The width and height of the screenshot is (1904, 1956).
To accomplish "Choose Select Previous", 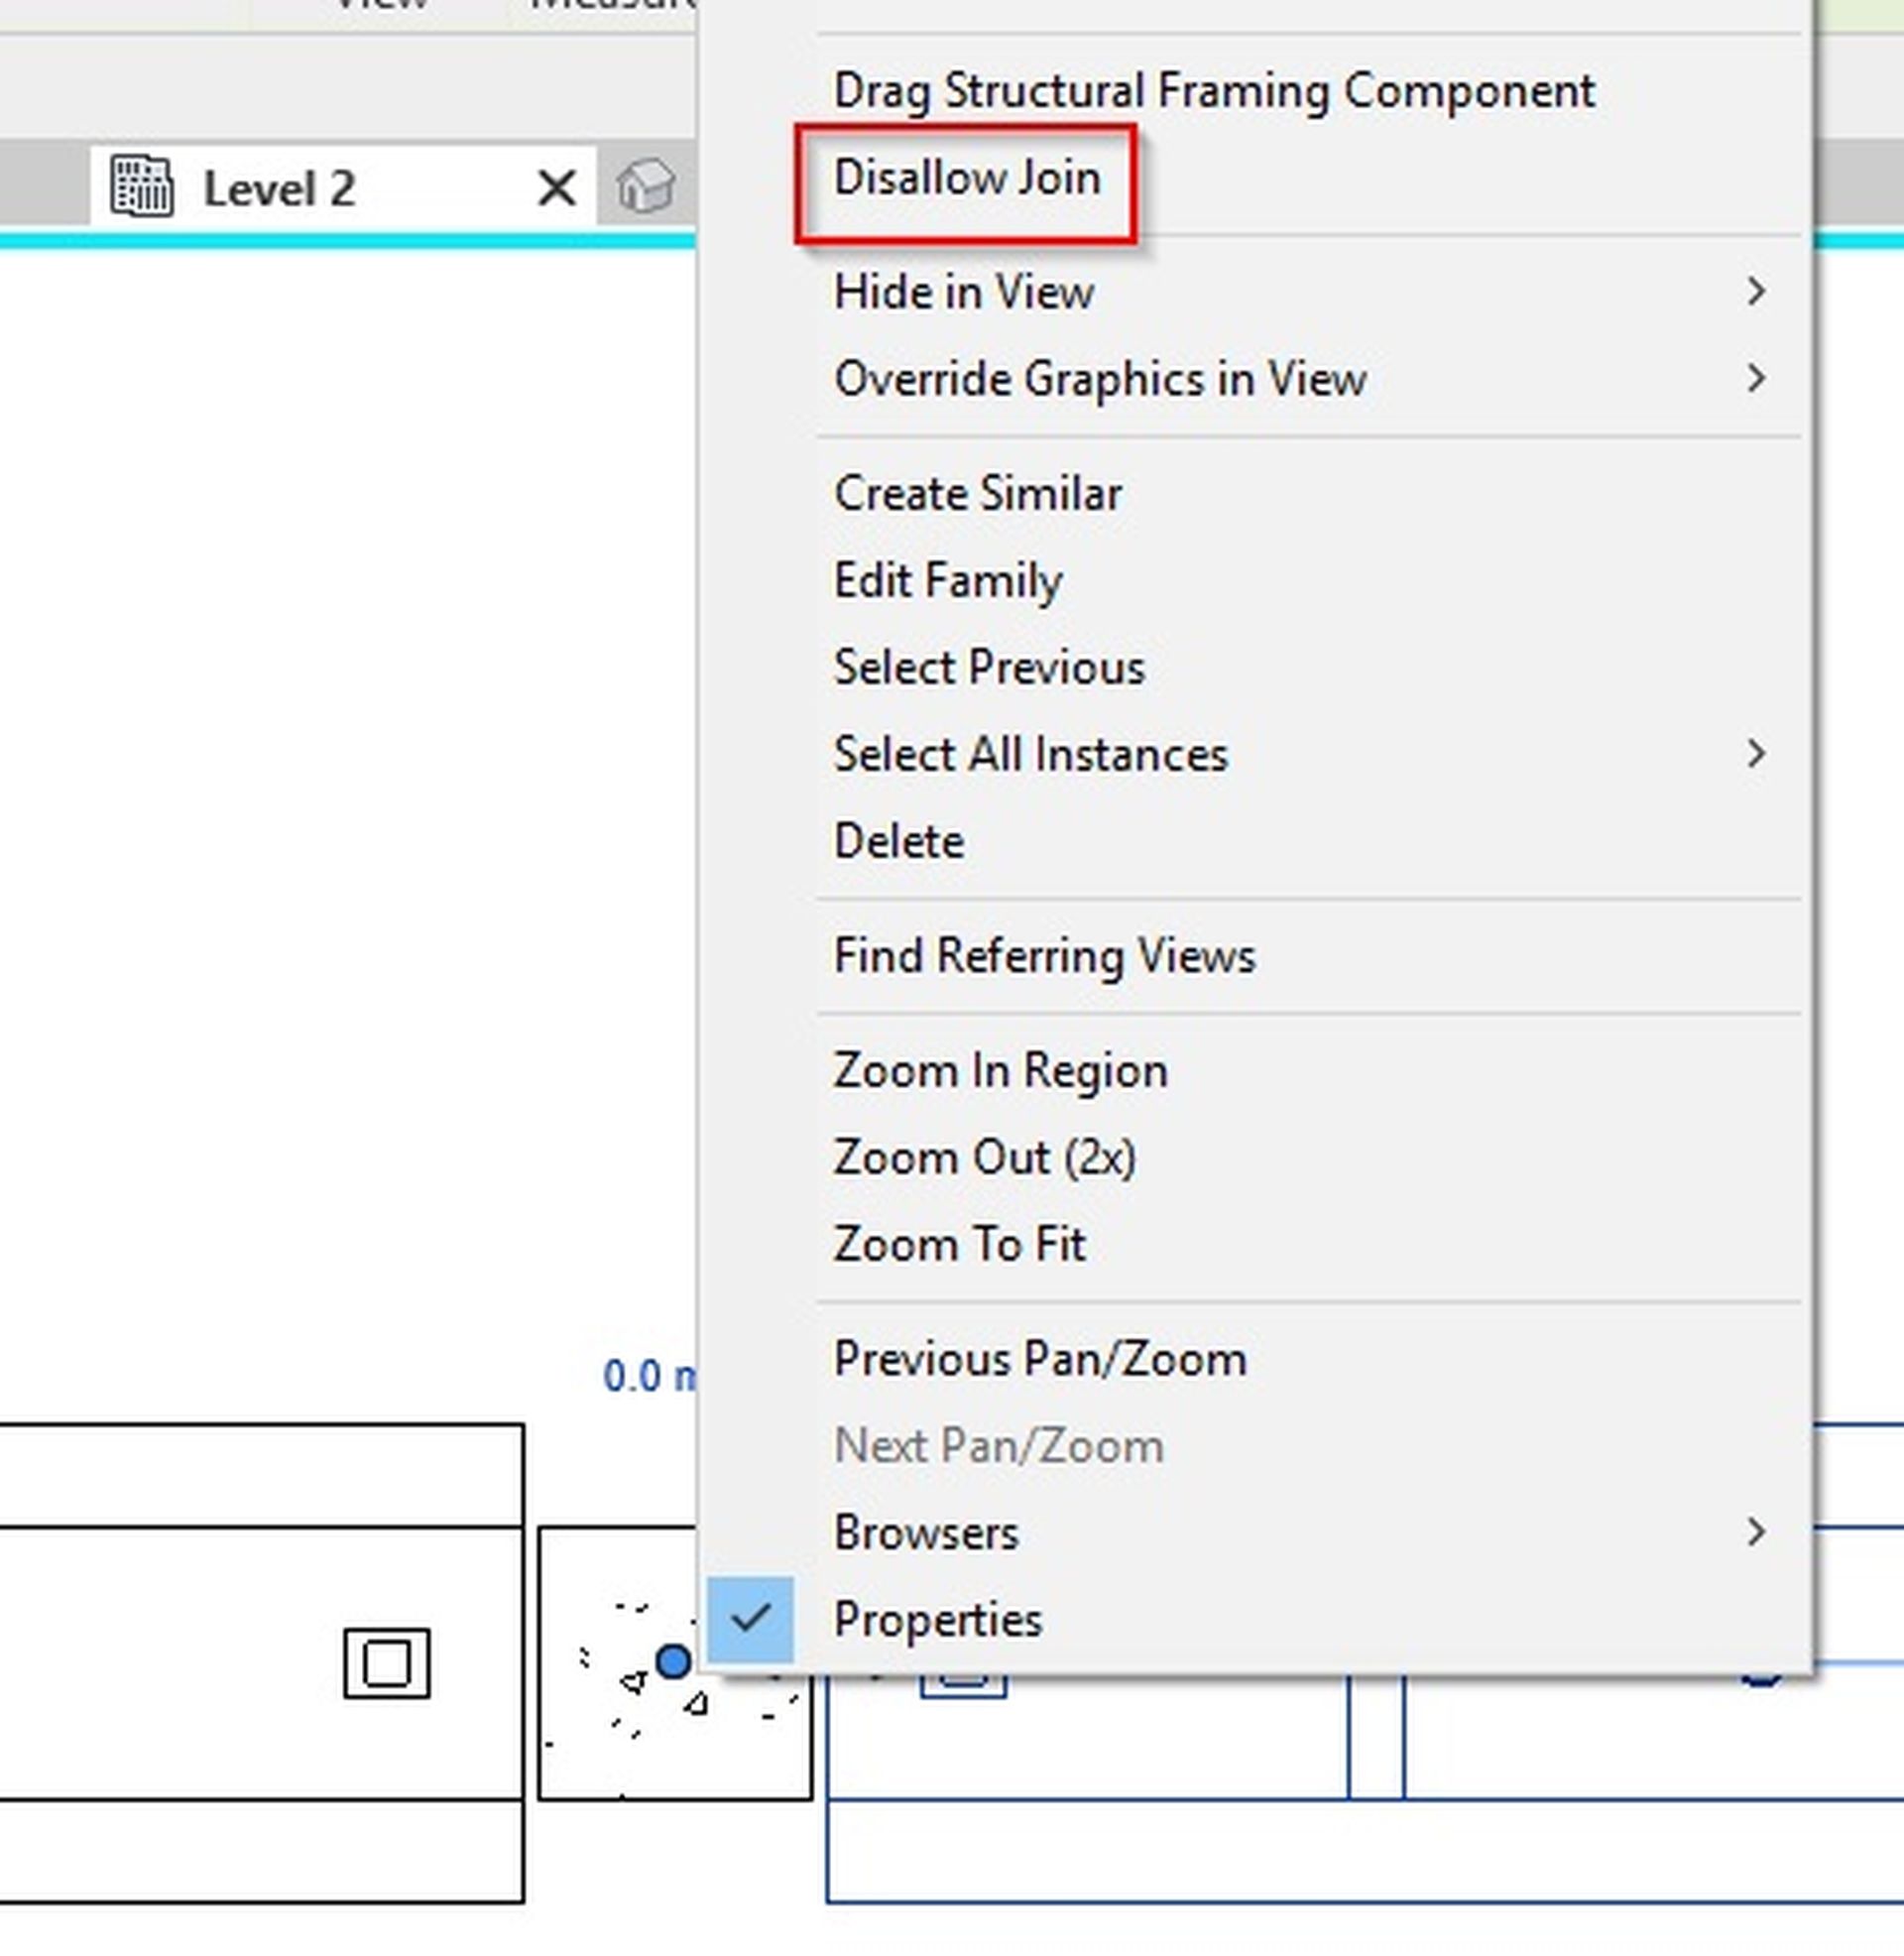I will (988, 668).
